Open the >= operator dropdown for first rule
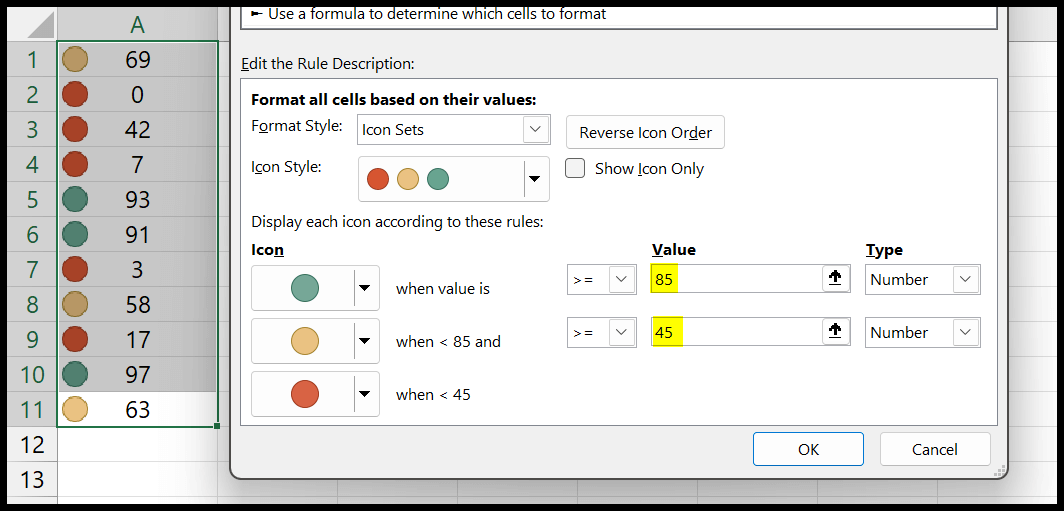The image size is (1064, 511). click(622, 280)
